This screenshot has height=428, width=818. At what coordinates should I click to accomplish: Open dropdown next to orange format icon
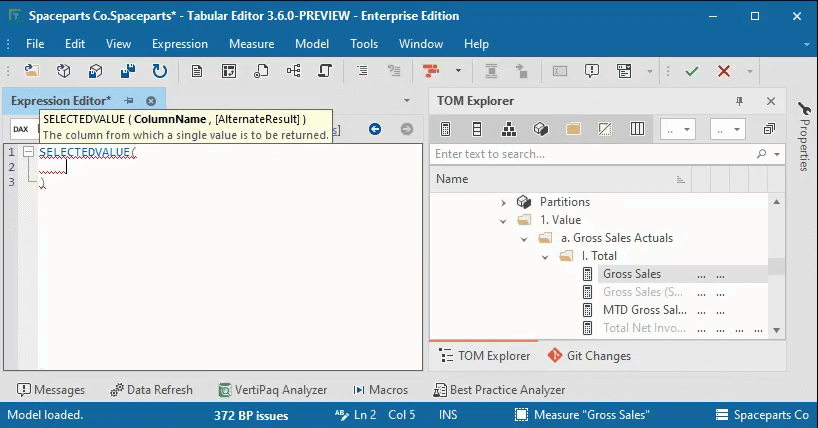tap(458, 70)
